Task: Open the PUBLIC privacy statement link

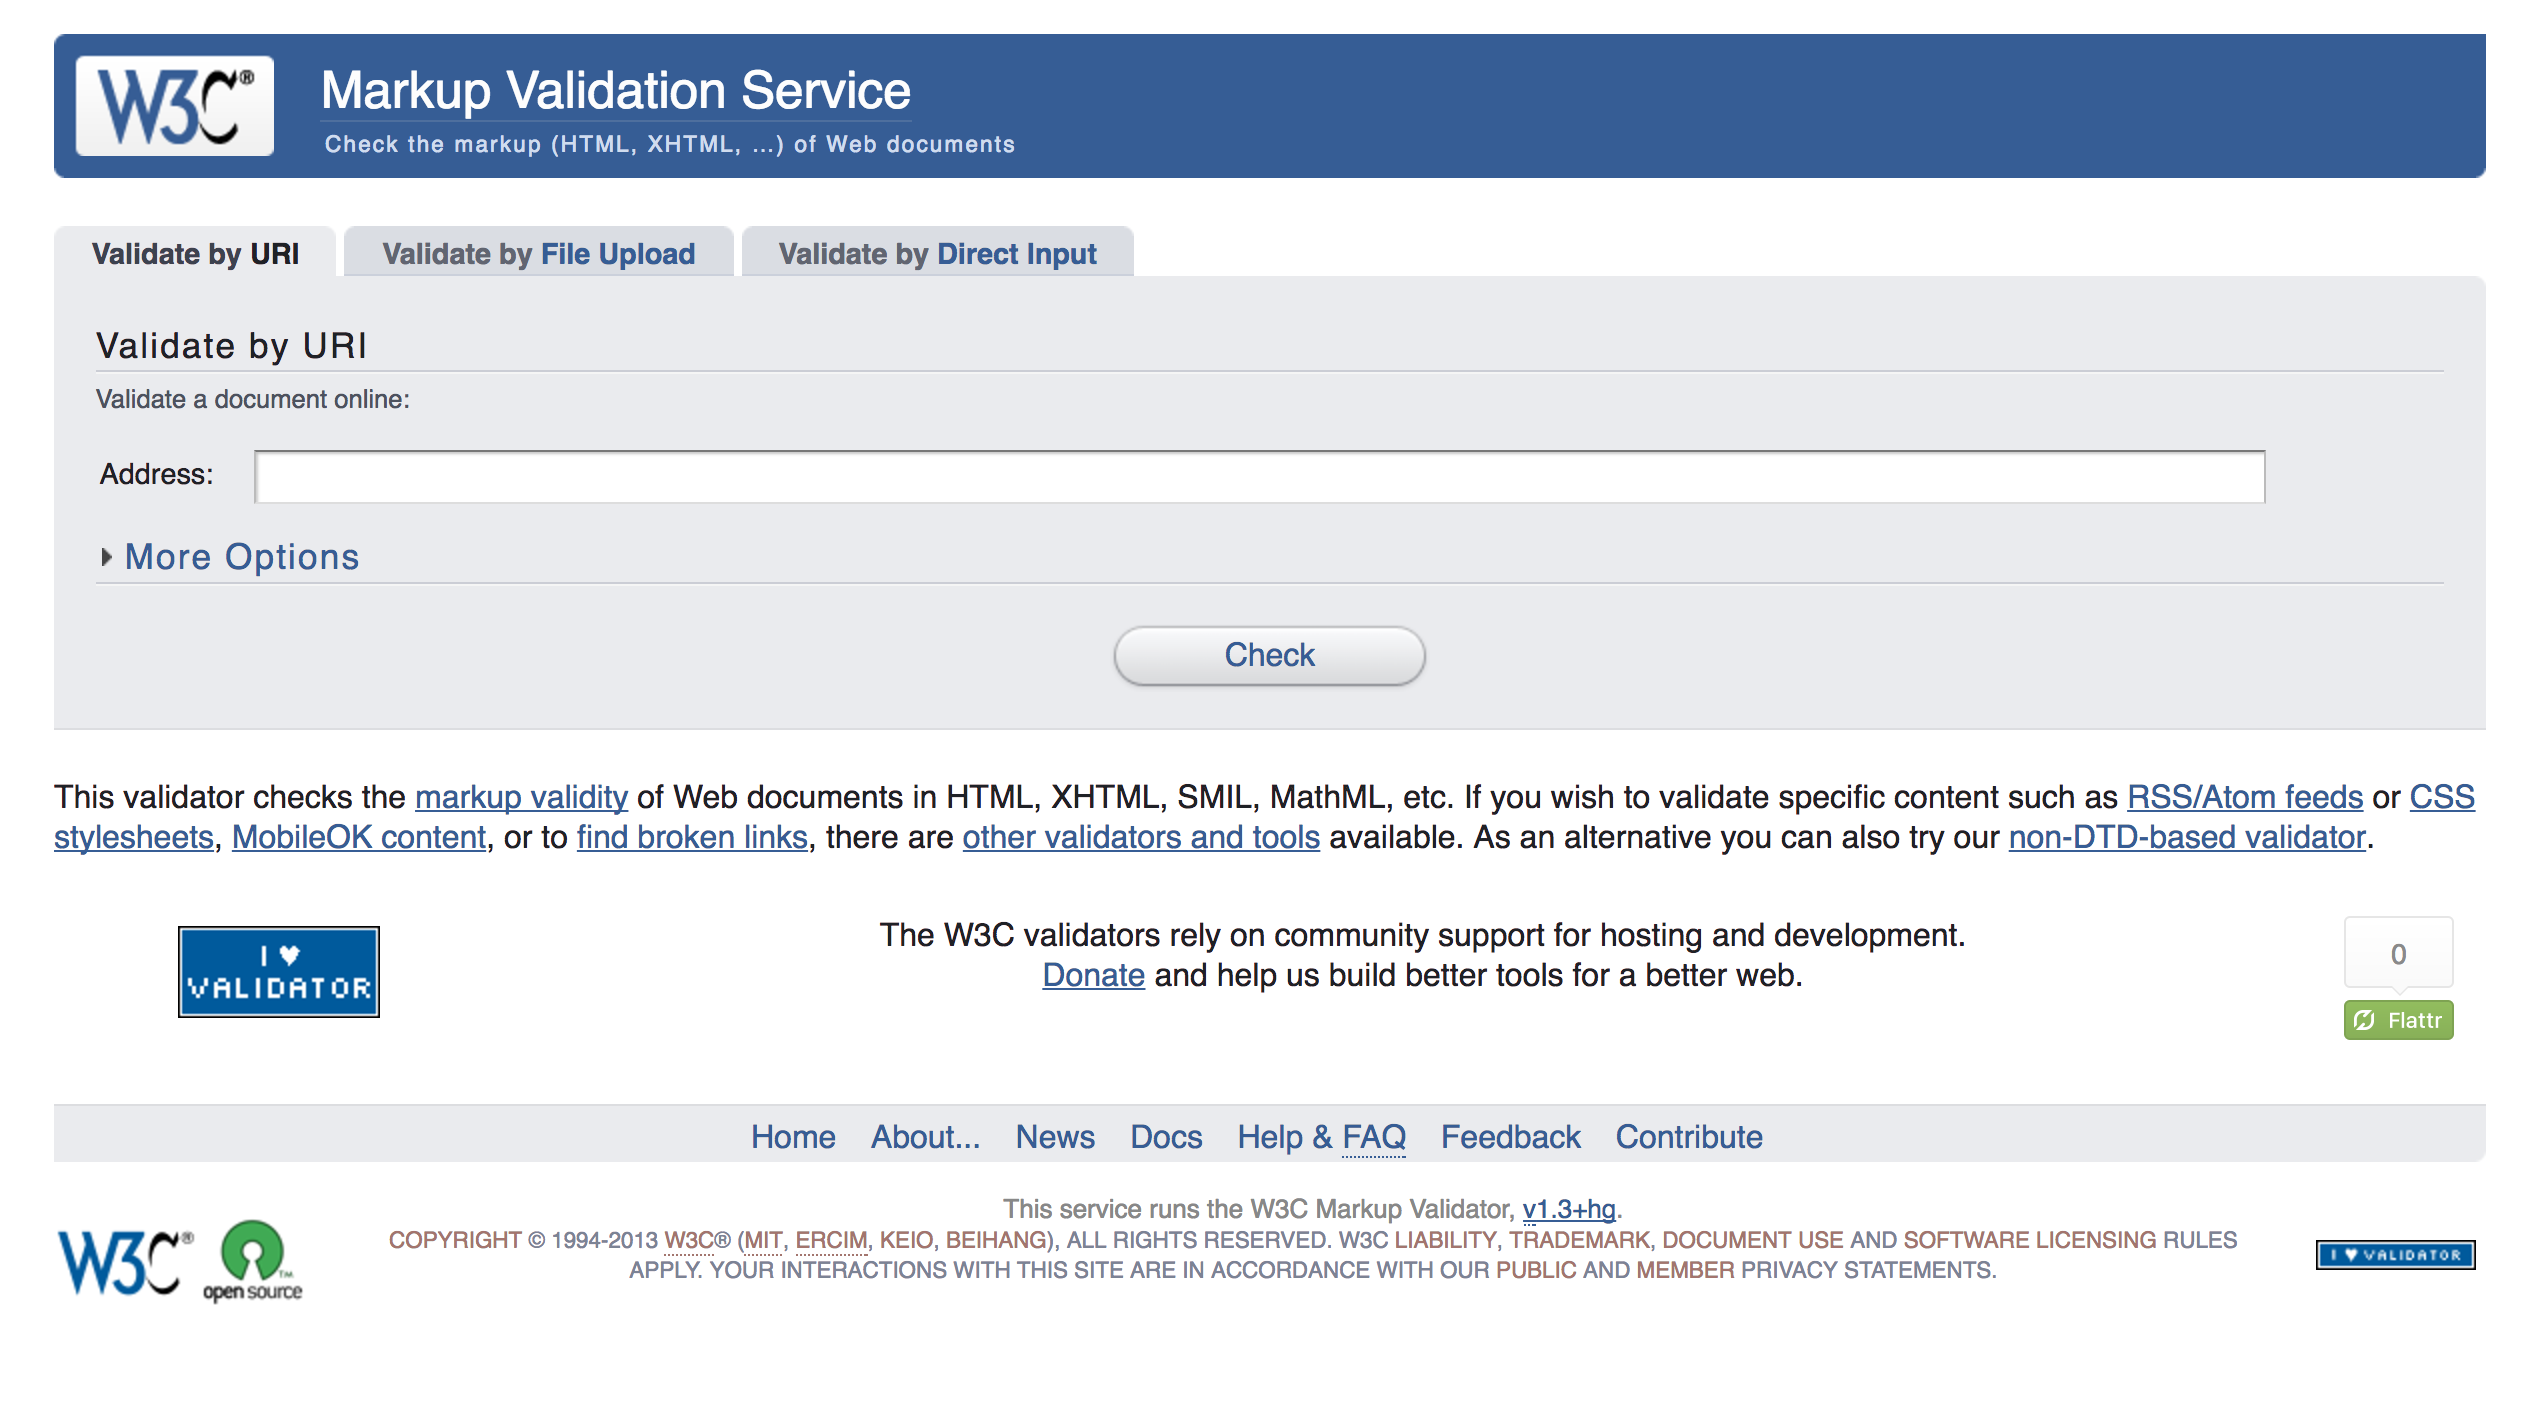Action: [1536, 1270]
